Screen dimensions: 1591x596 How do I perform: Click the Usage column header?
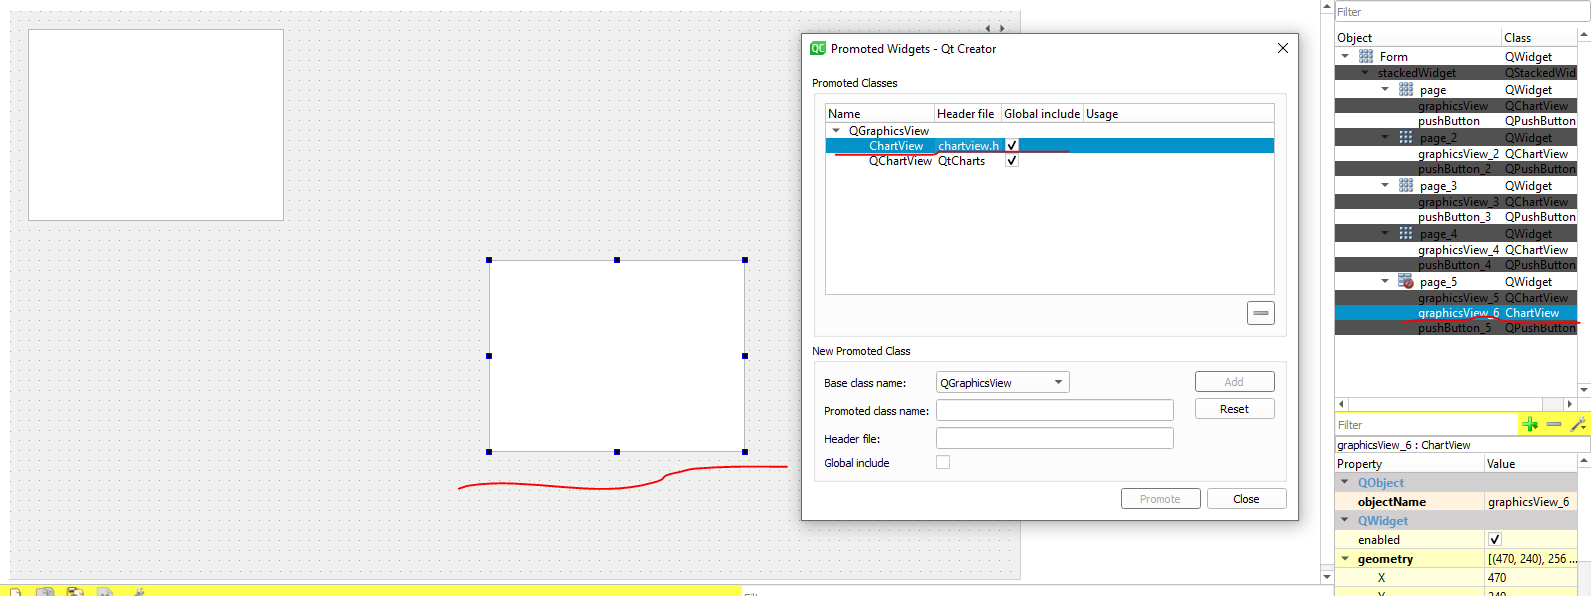1178,113
